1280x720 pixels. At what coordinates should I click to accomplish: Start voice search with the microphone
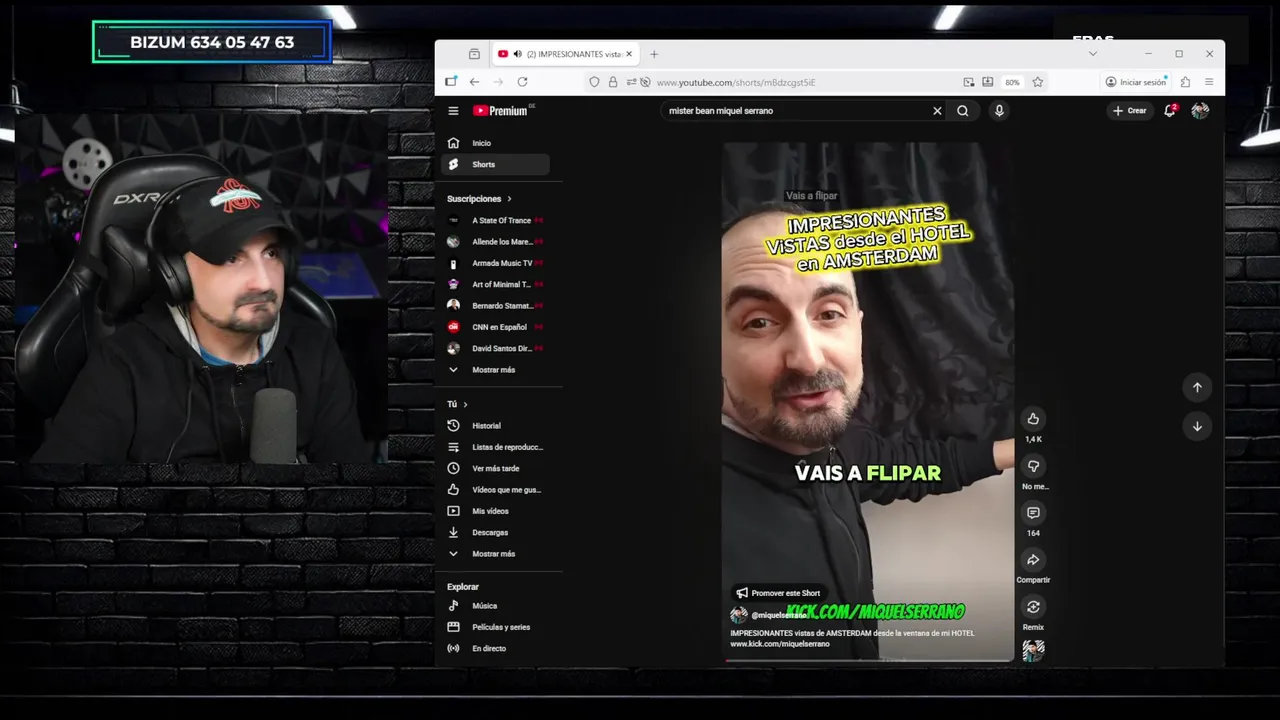[998, 111]
